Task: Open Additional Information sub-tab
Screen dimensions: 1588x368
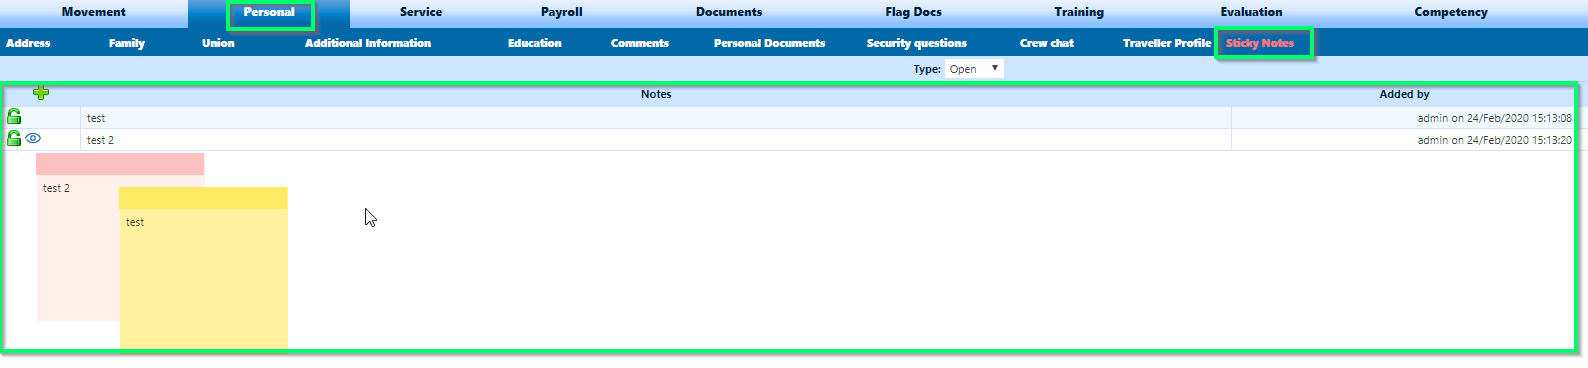Action: 368,43
